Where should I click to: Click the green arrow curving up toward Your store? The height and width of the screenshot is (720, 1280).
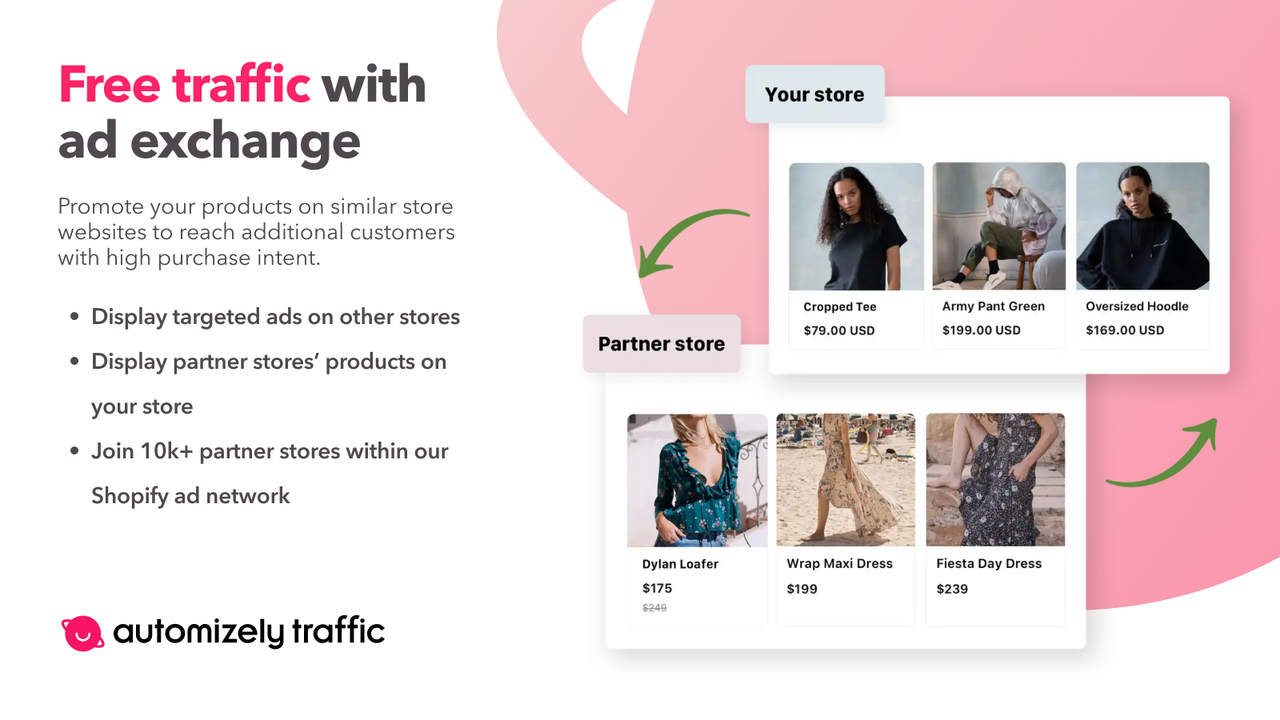click(1167, 457)
